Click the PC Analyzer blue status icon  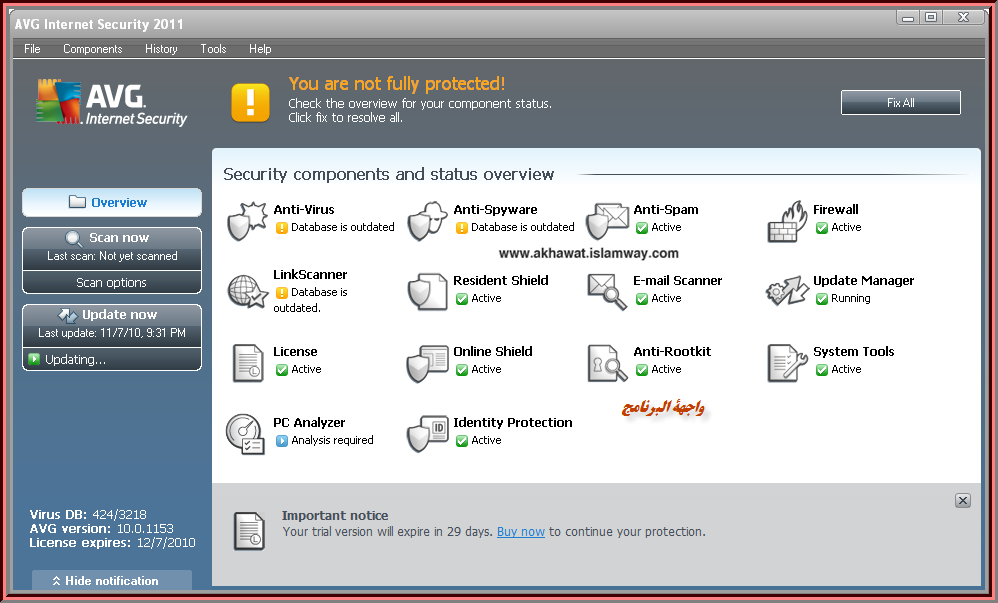(x=282, y=441)
